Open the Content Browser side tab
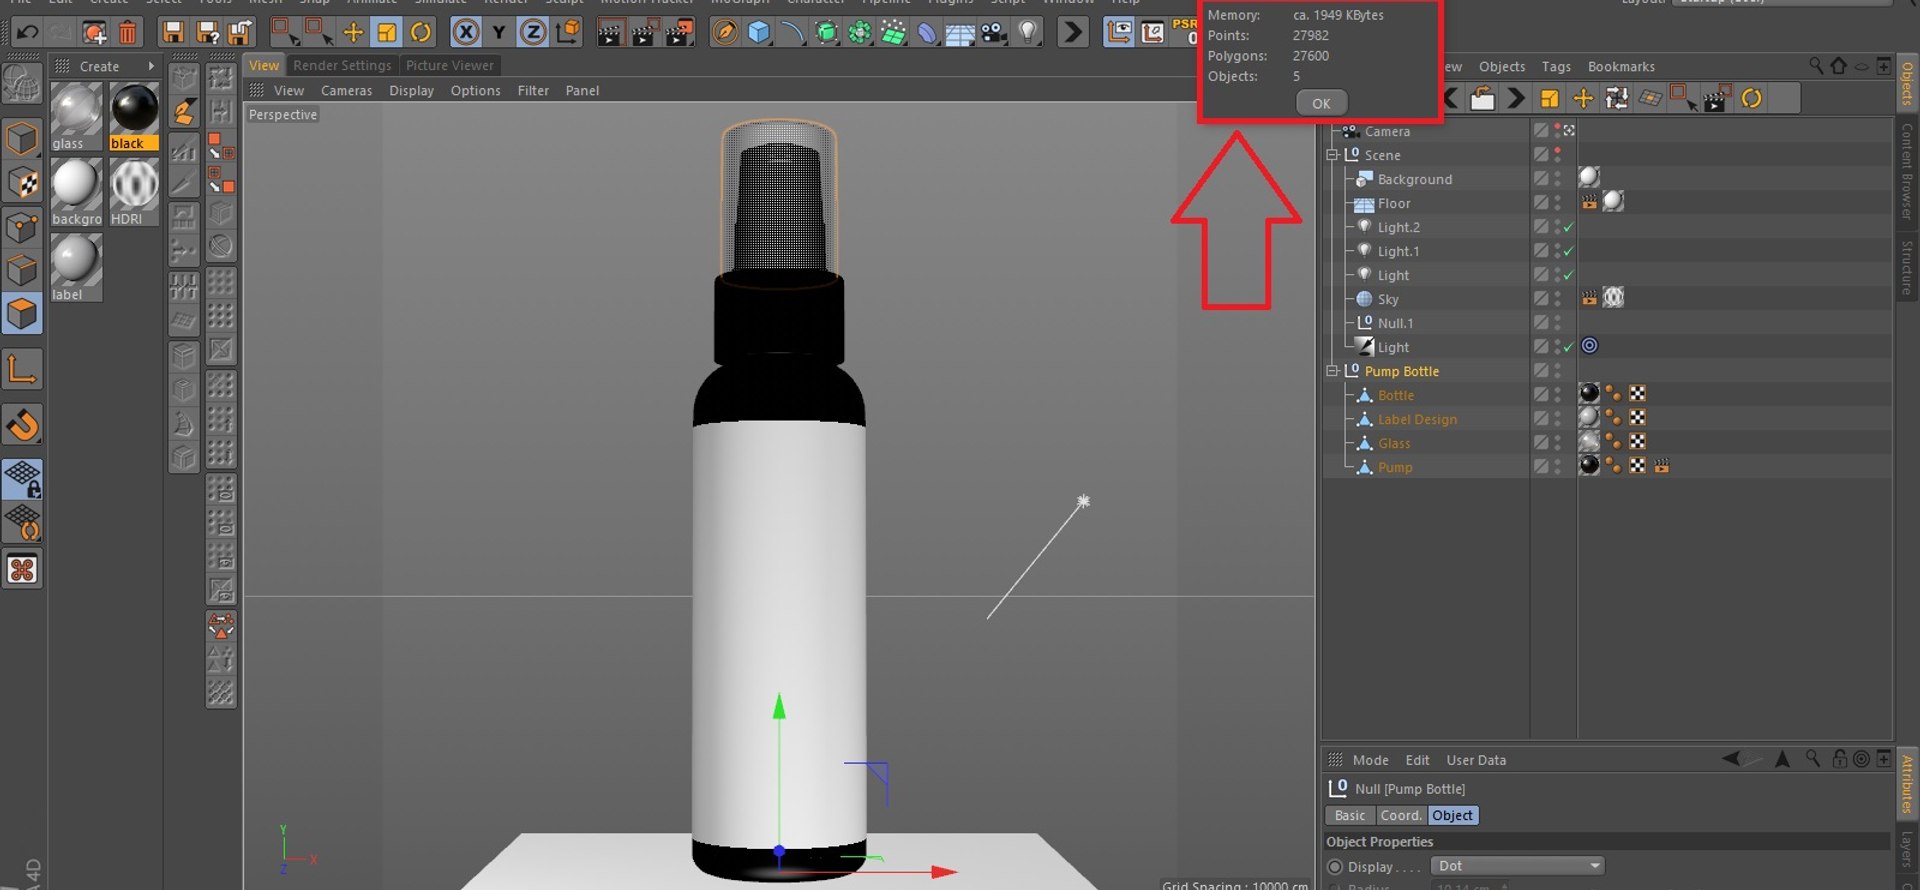This screenshot has width=1920, height=890. click(x=1907, y=171)
